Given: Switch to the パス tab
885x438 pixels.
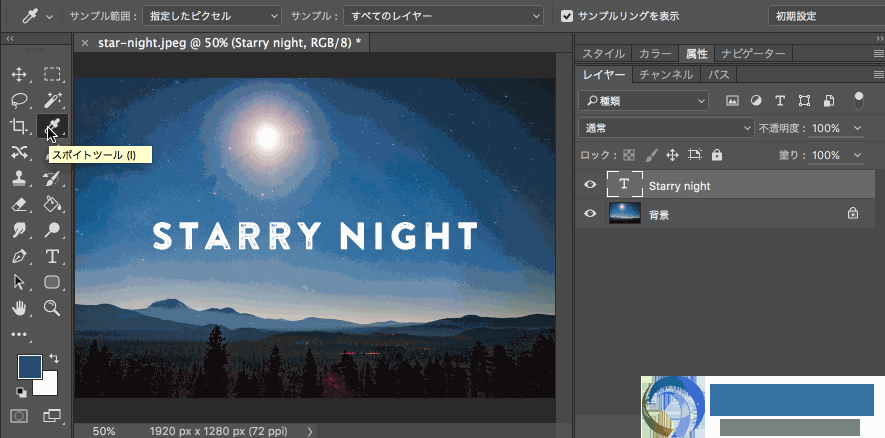Looking at the screenshot, I should click(718, 74).
